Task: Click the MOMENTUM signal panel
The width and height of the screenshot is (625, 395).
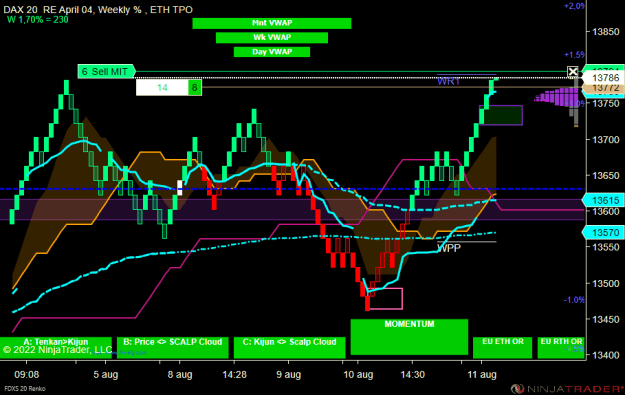Action: pyautogui.click(x=409, y=337)
